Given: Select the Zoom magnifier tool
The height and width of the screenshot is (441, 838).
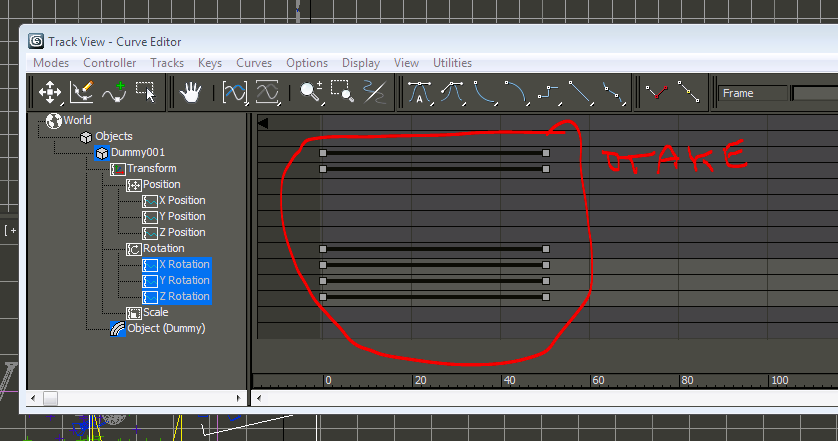Looking at the screenshot, I should pyautogui.click(x=311, y=92).
